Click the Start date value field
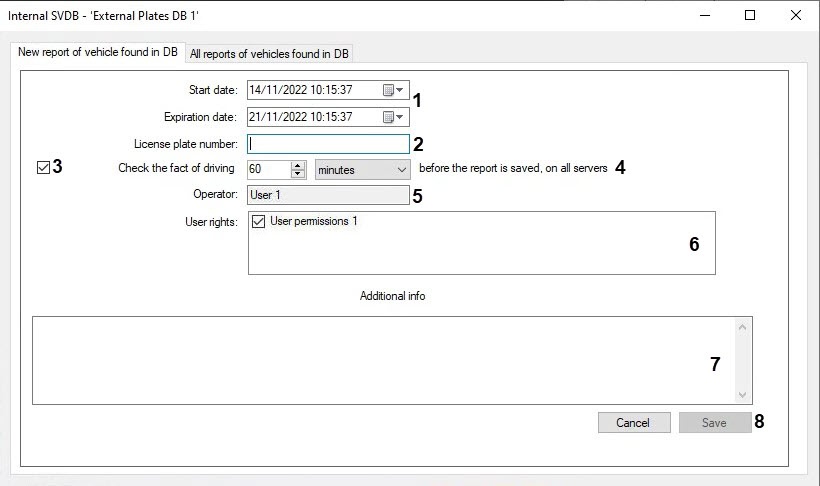 [x=310, y=90]
